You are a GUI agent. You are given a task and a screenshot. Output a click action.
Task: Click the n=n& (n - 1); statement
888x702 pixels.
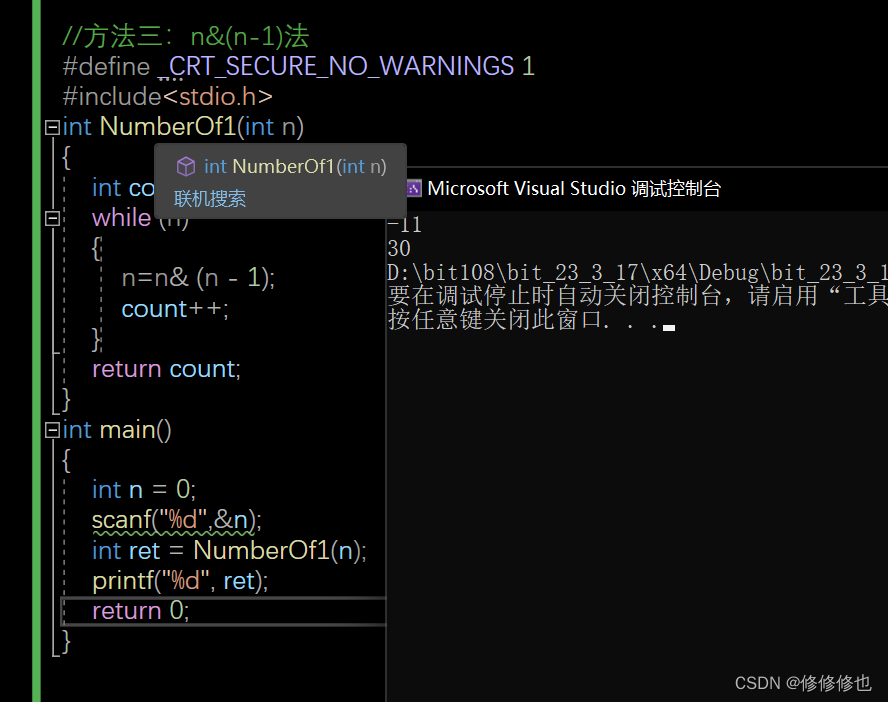(x=198, y=278)
